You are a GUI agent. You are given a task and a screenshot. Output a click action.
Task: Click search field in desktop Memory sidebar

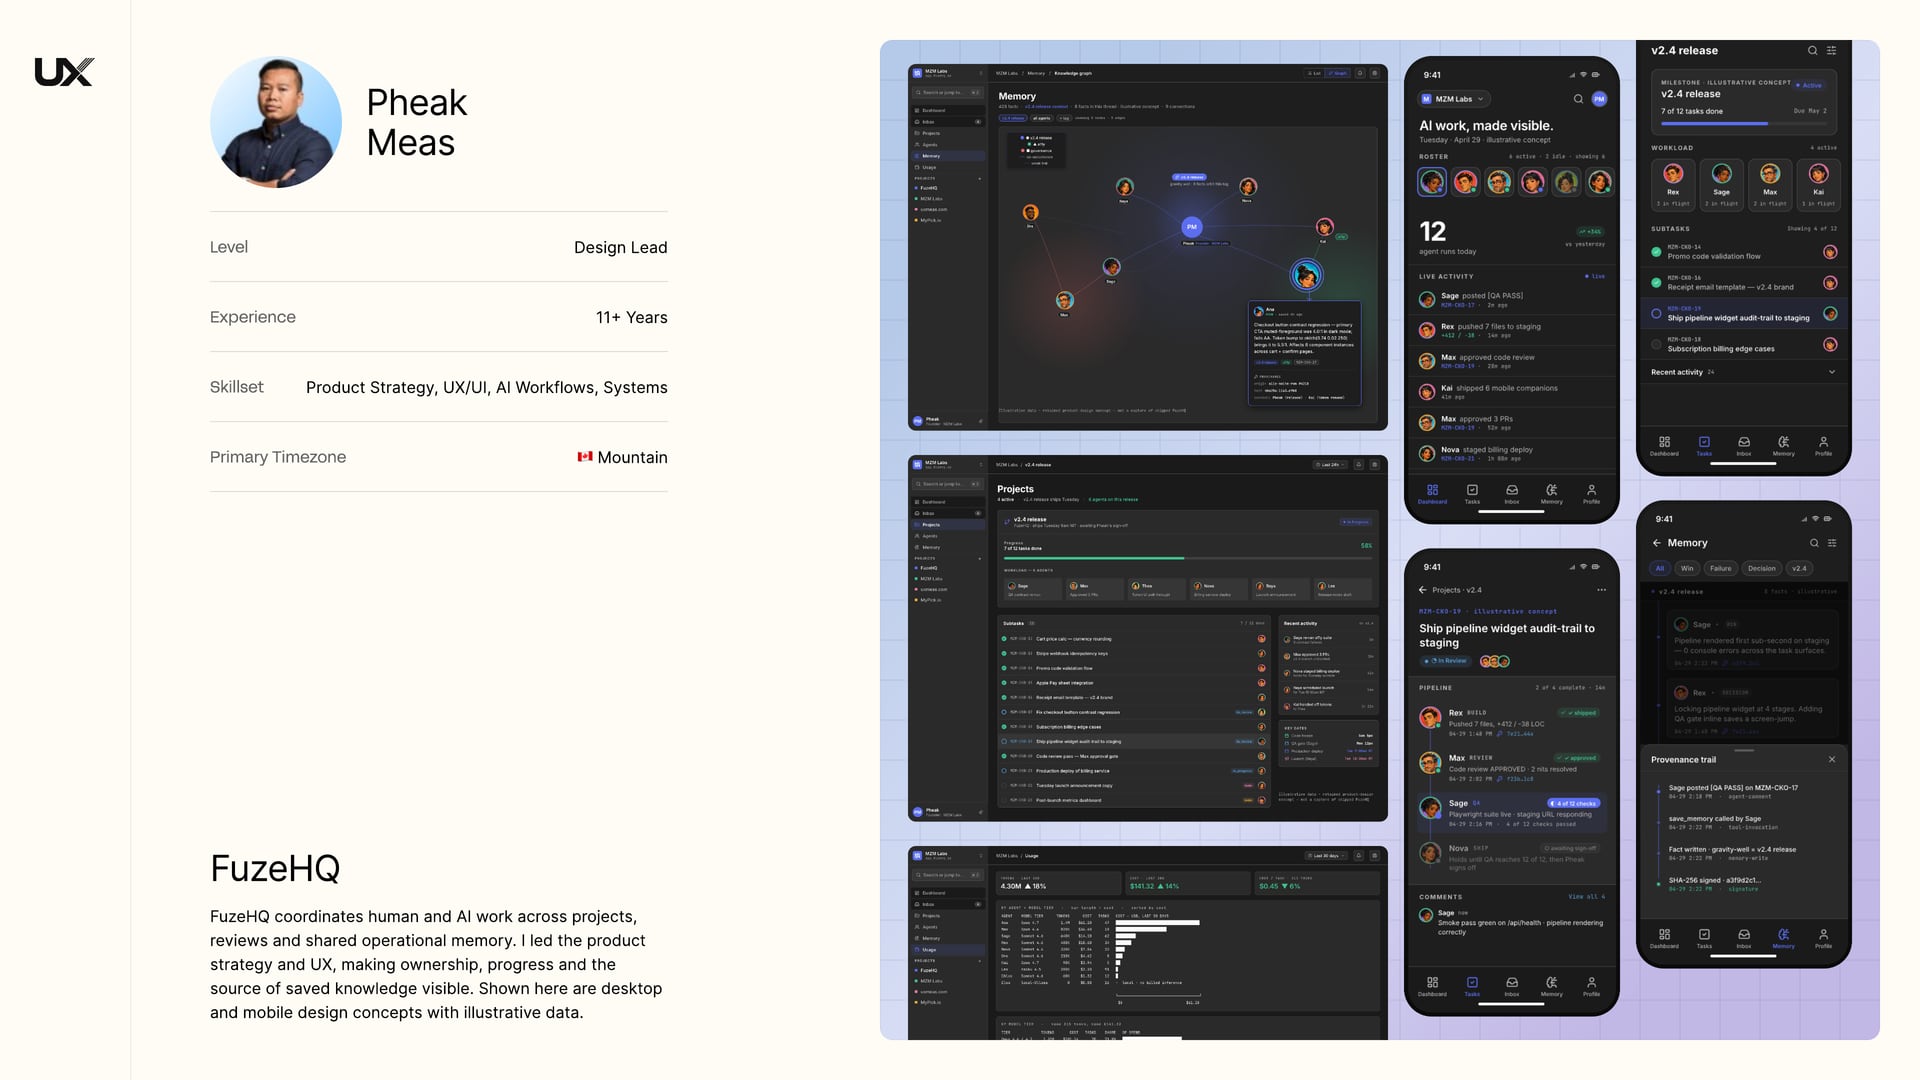[x=947, y=93]
